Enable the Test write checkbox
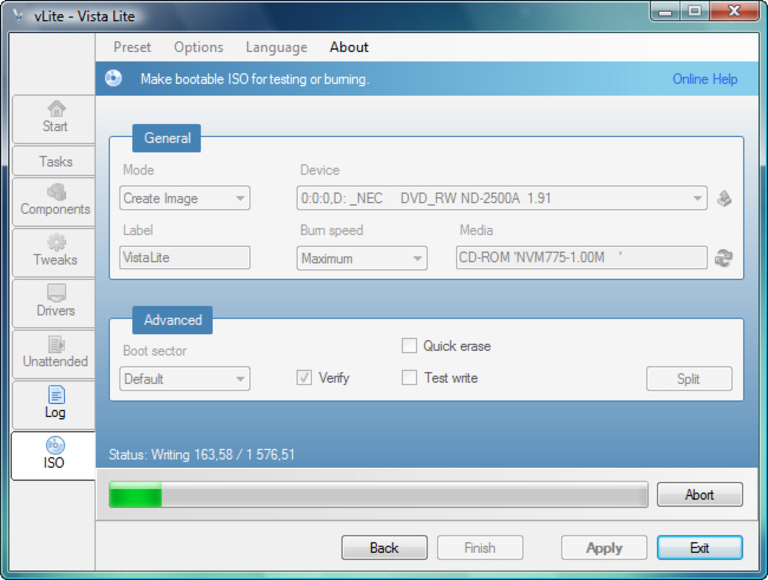Viewport: 768px width, 580px height. pyautogui.click(x=409, y=377)
